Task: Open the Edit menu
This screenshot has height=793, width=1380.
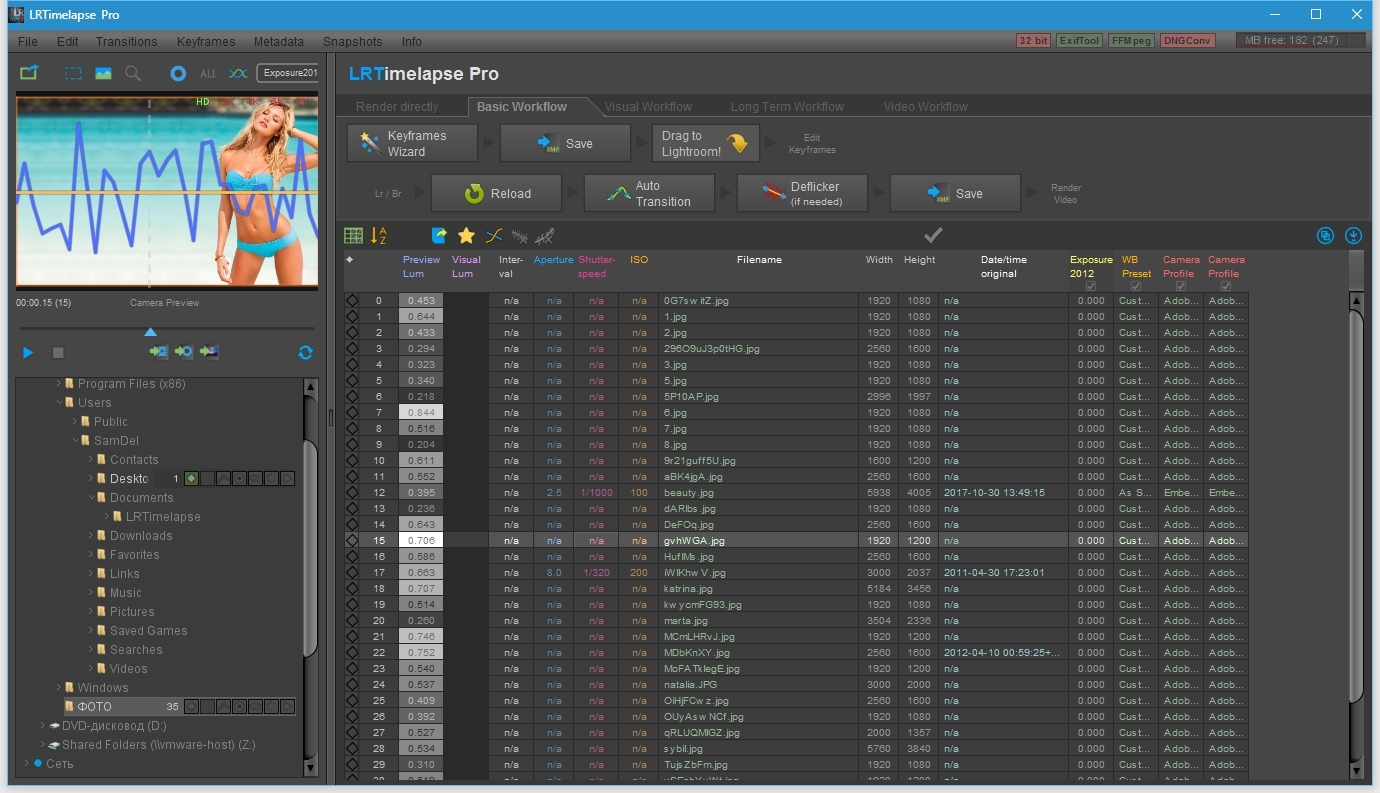Action: coord(67,42)
